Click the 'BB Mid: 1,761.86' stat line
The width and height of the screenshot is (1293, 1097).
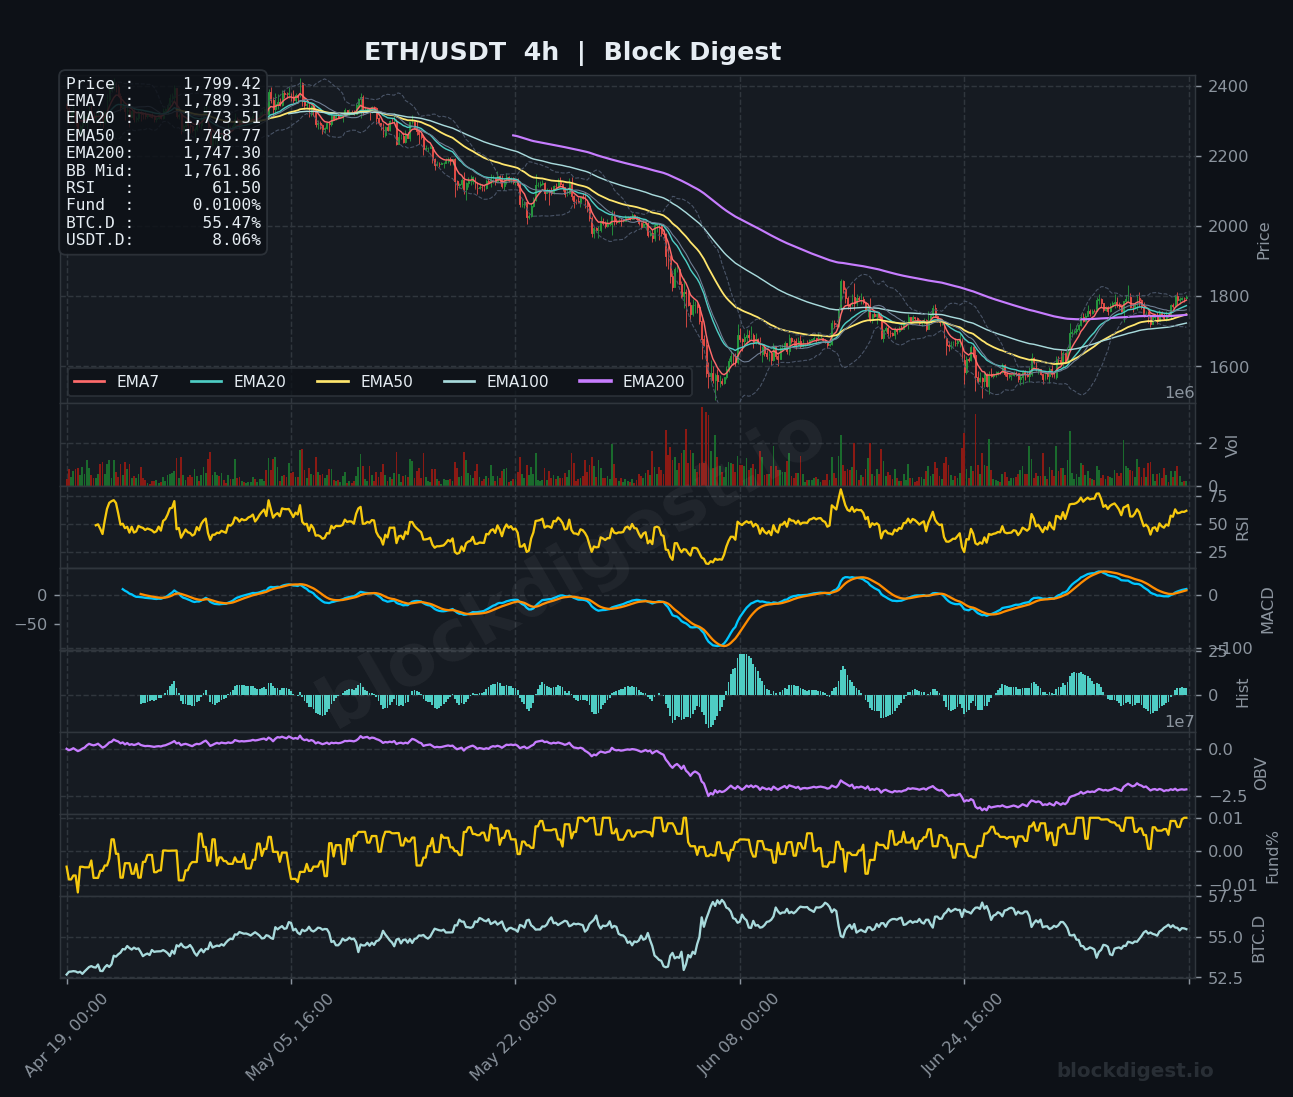[163, 171]
